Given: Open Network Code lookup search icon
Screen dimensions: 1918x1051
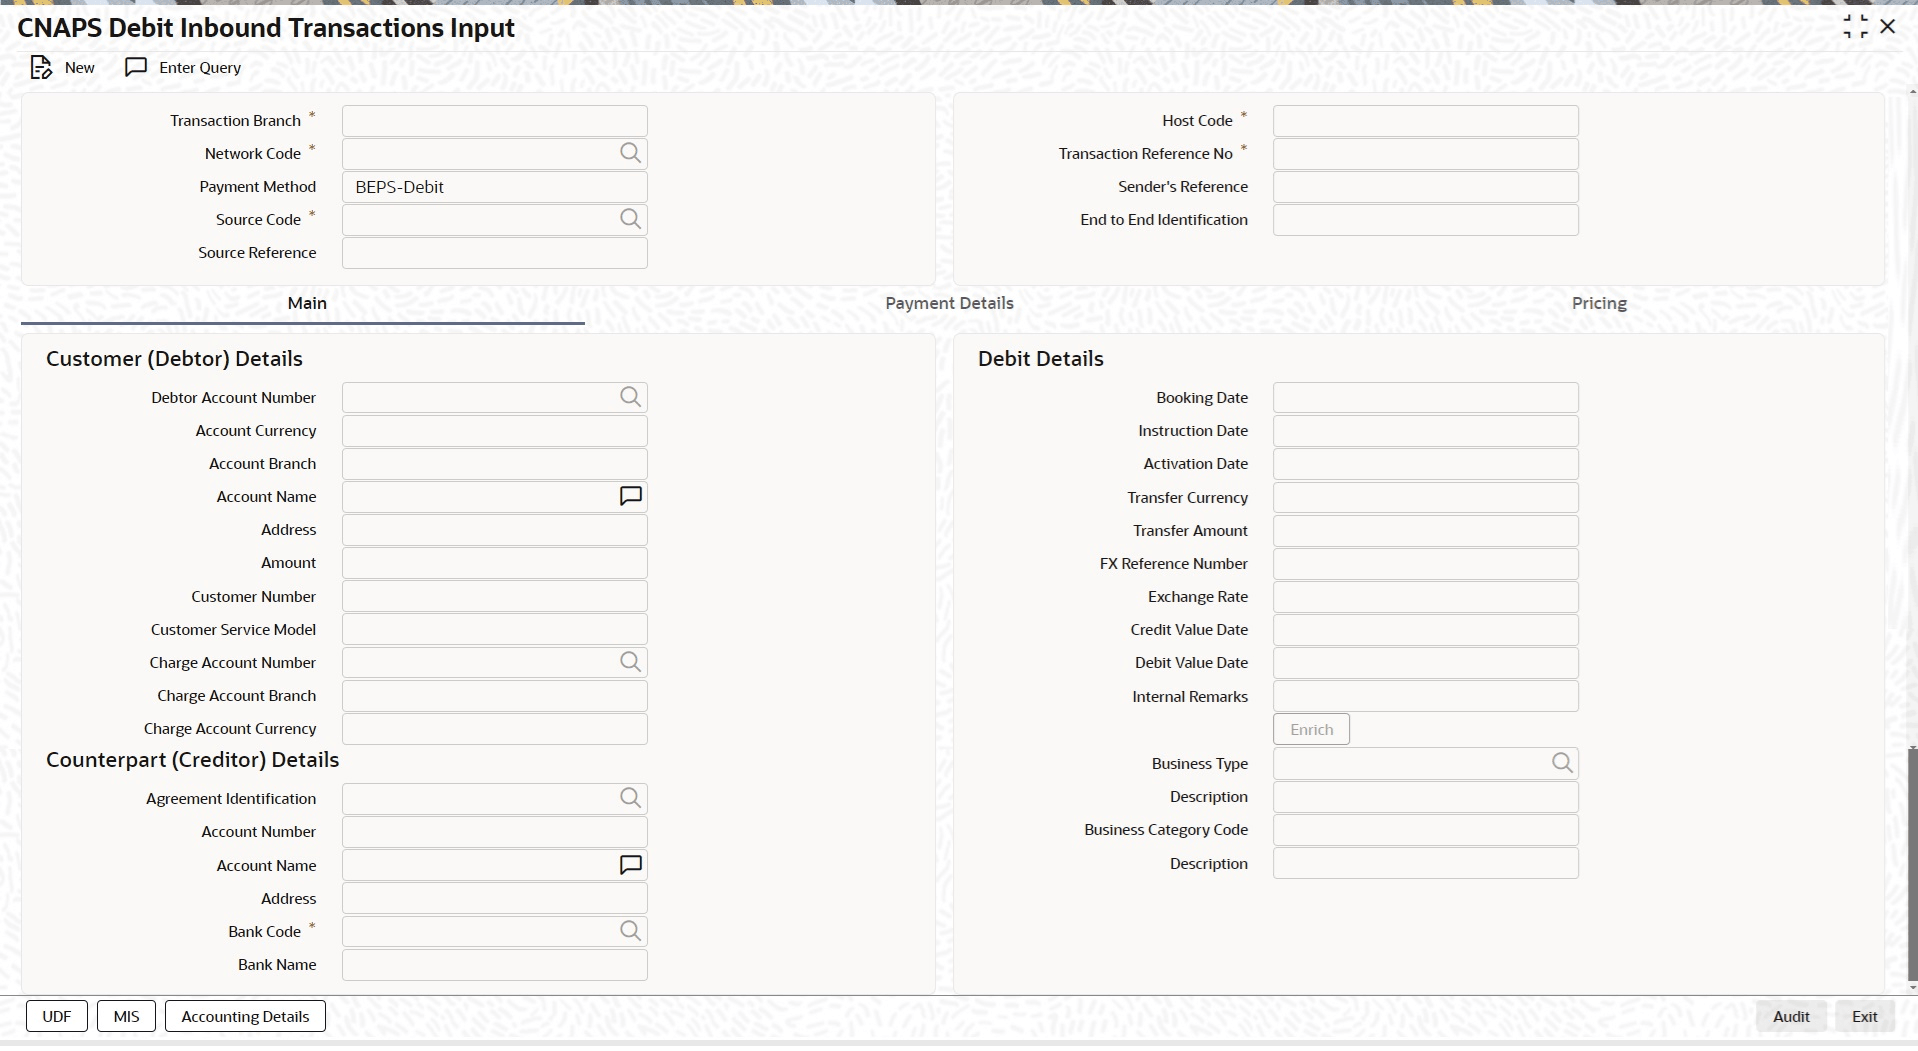Looking at the screenshot, I should click(x=630, y=153).
